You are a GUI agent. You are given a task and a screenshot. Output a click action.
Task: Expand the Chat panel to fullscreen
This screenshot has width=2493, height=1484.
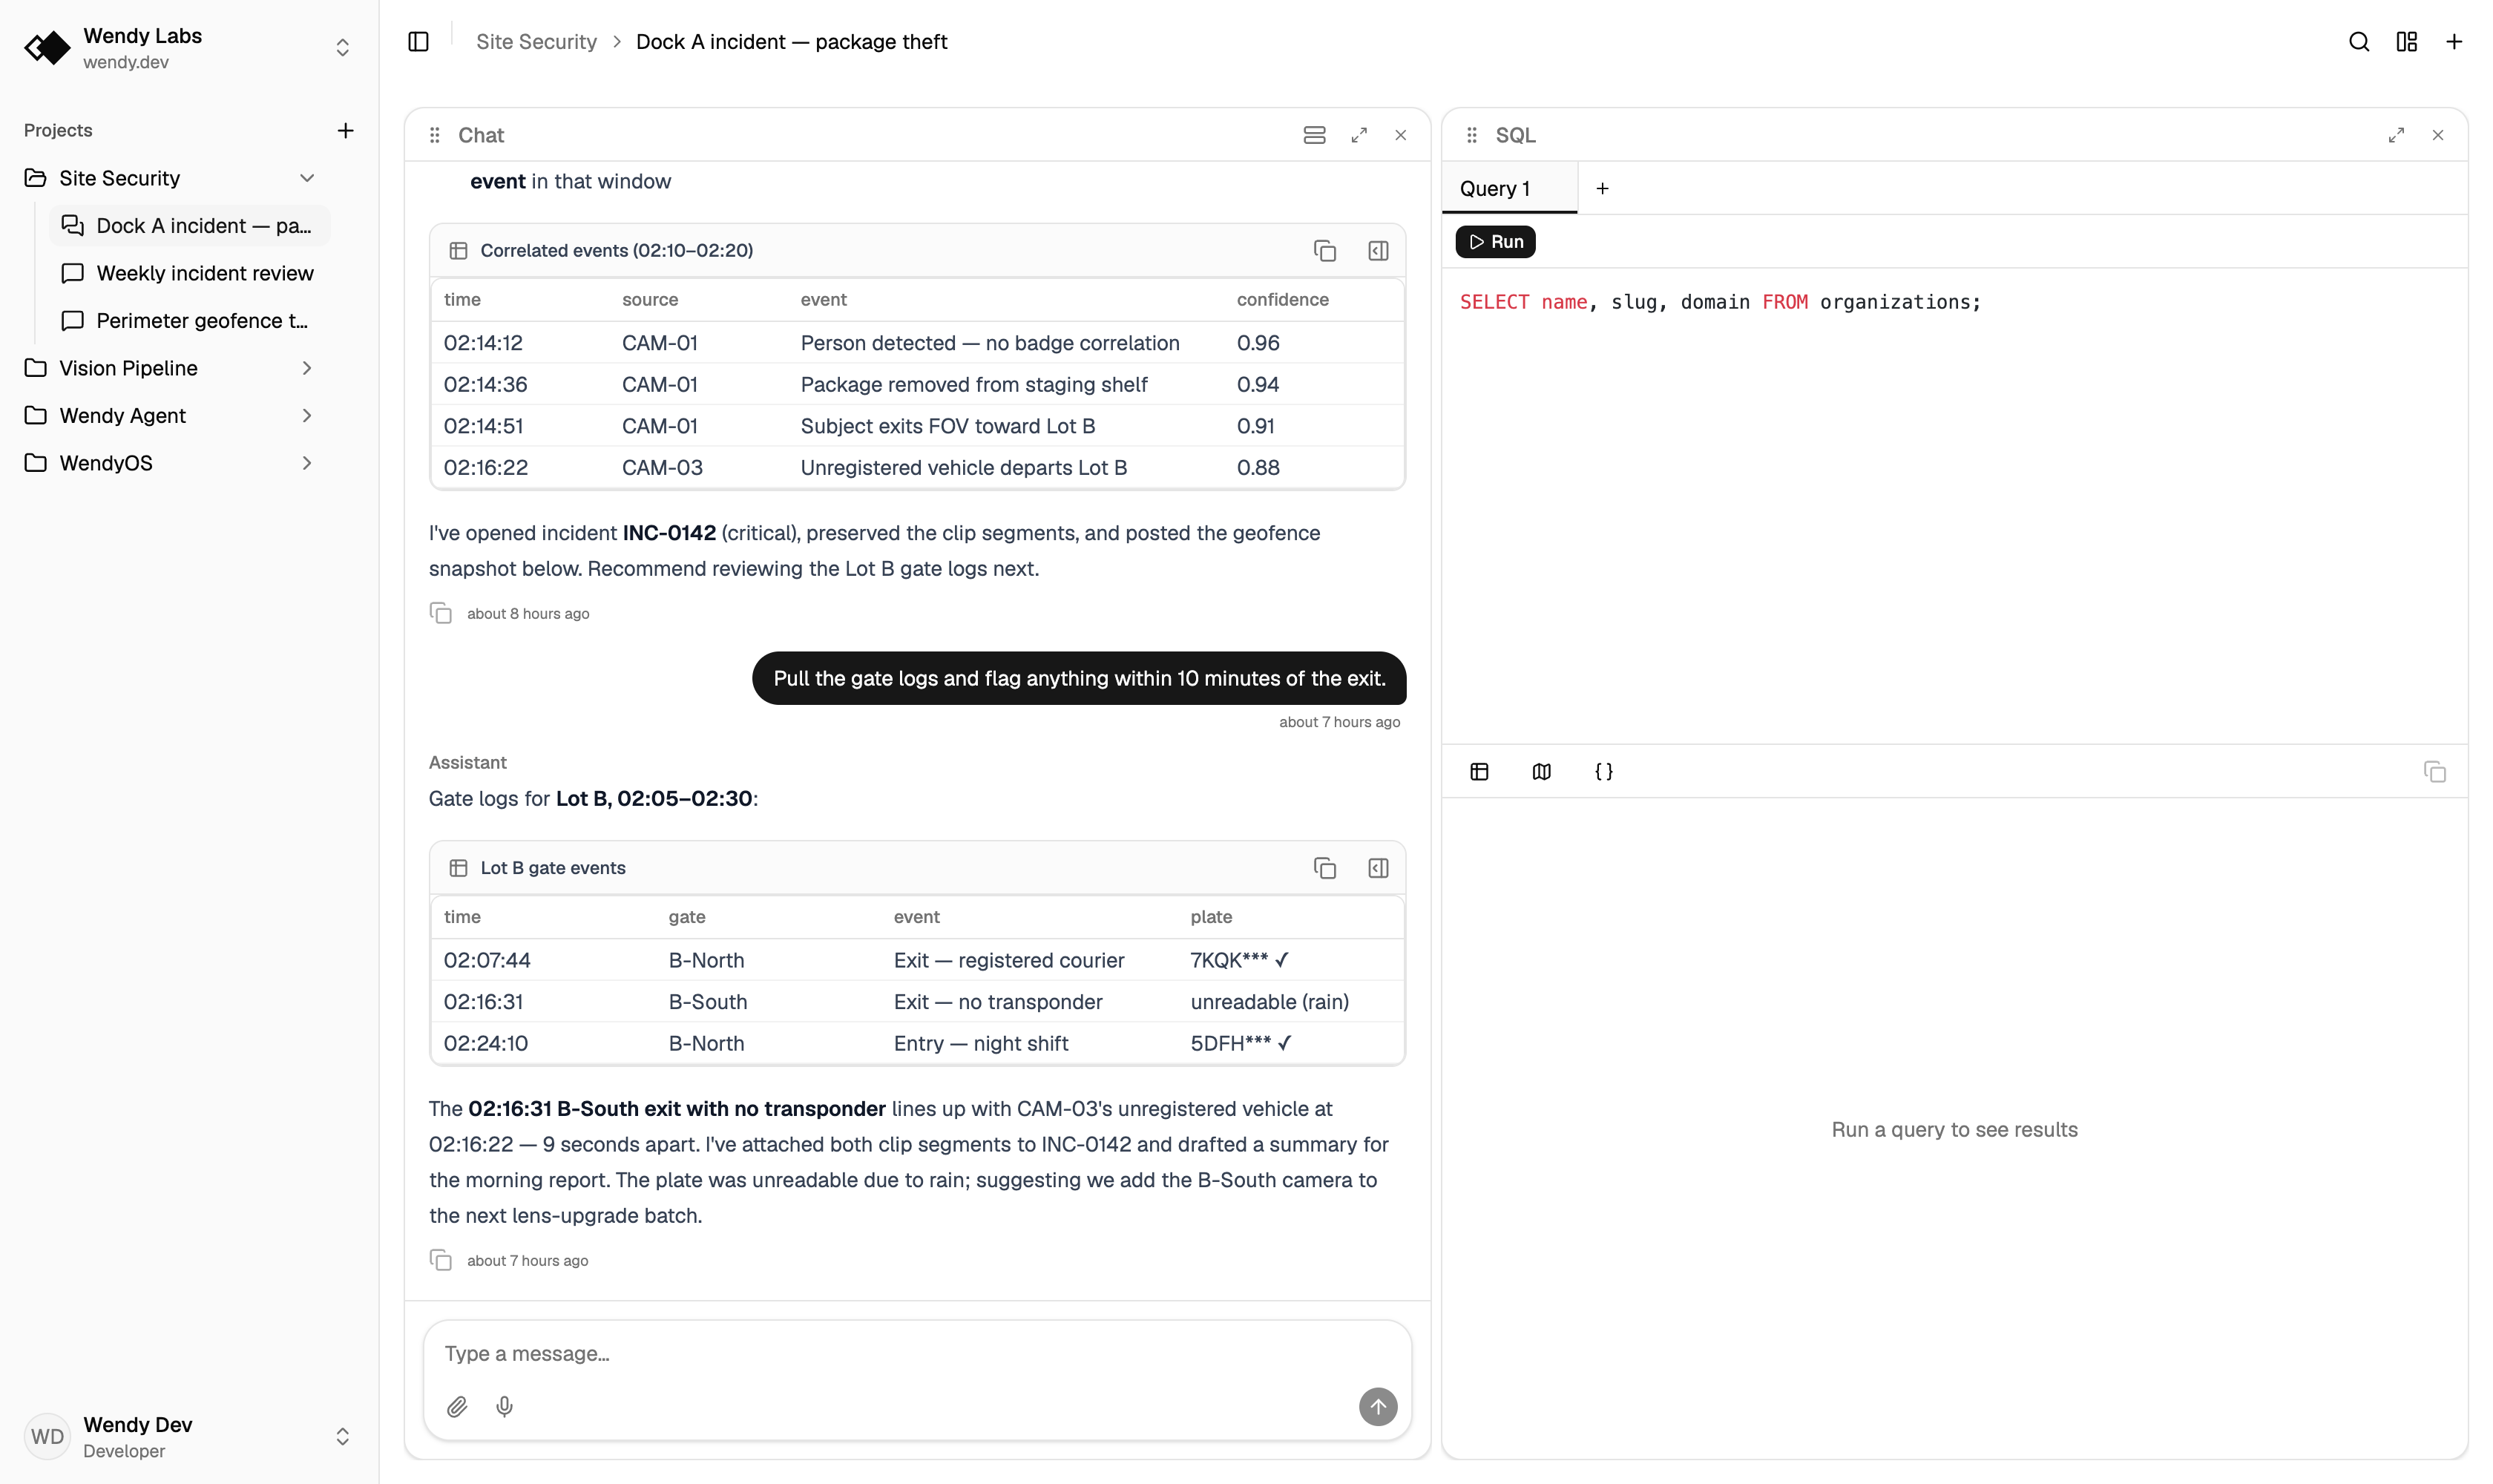[1358, 135]
